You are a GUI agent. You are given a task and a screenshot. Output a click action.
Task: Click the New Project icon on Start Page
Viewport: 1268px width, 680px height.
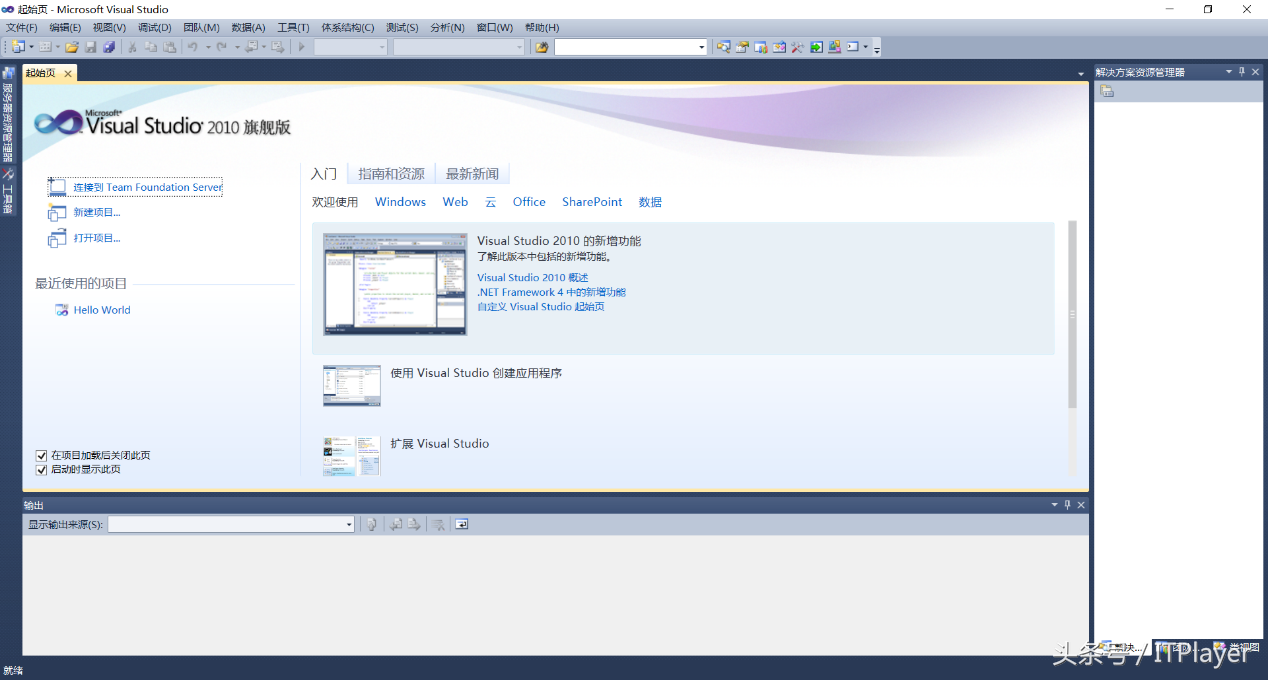(56, 212)
